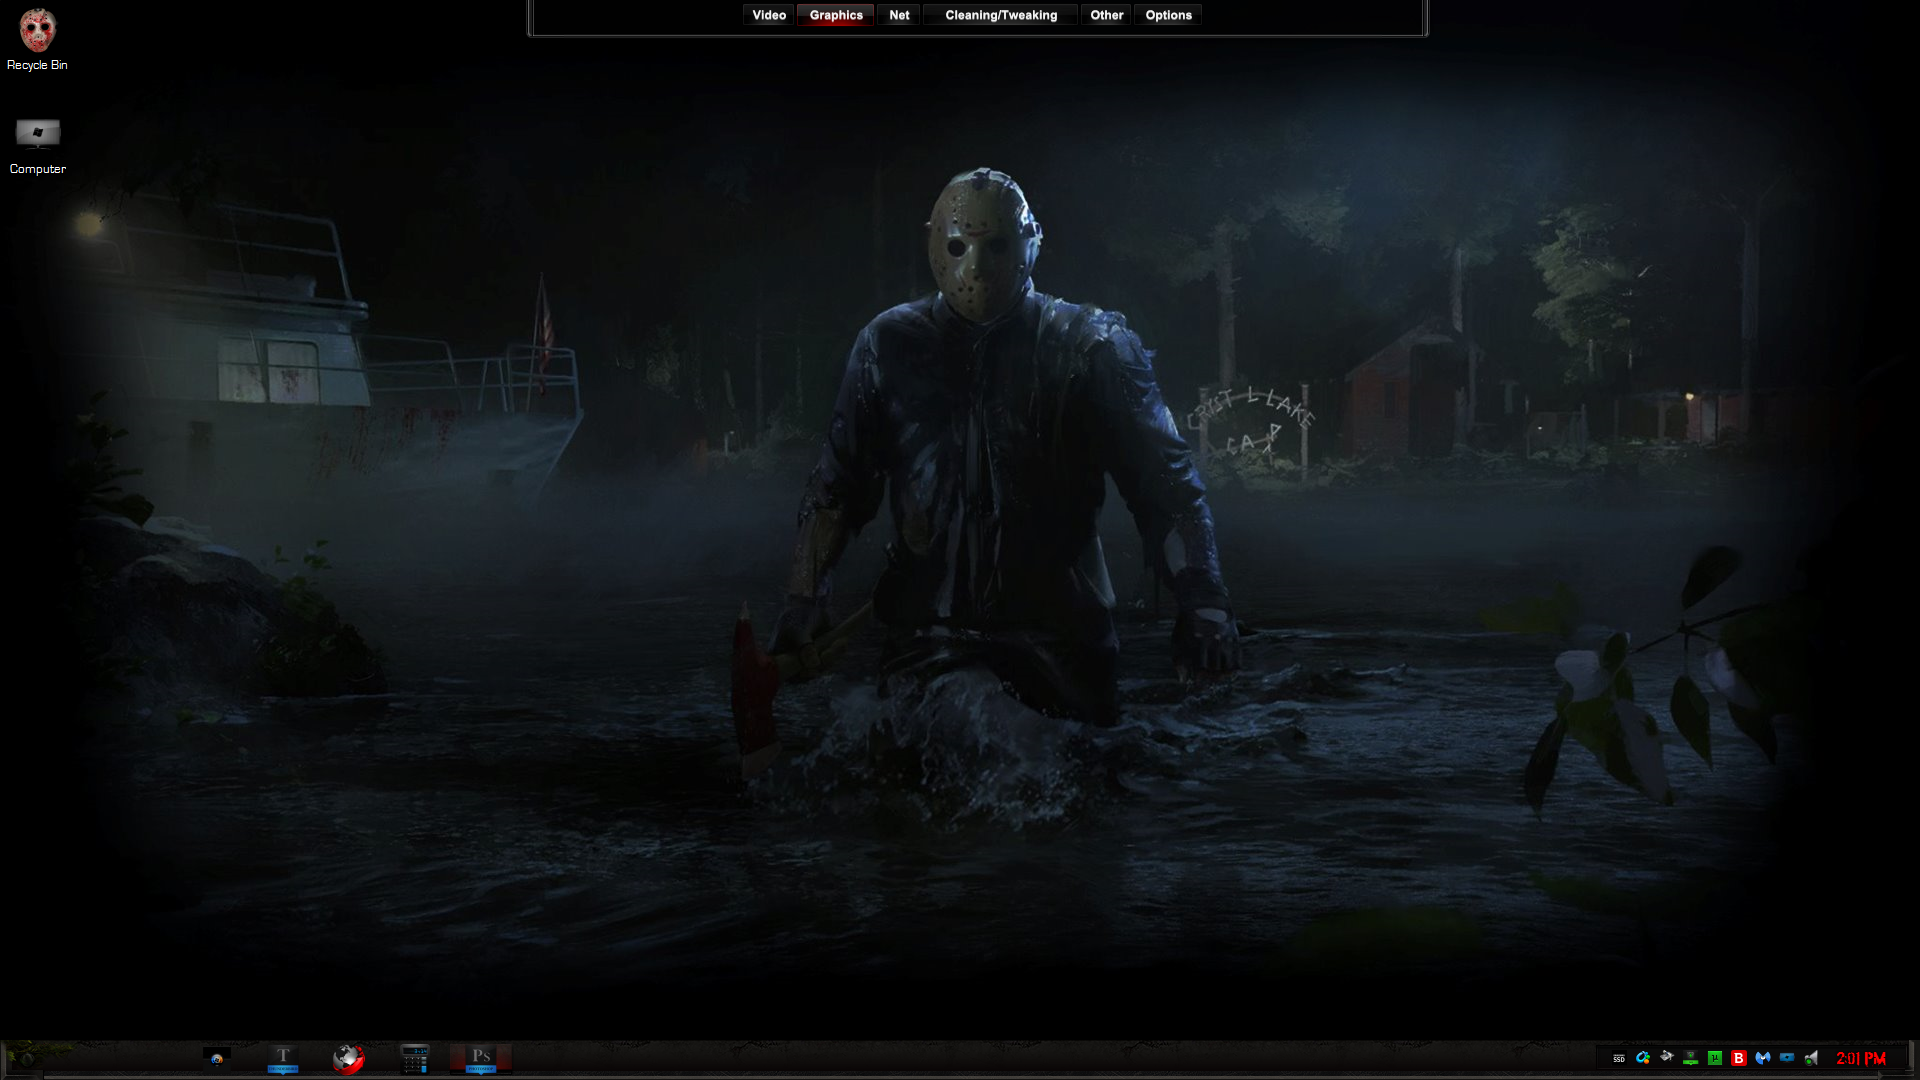Open the Options tab
The width and height of the screenshot is (1920, 1080).
[1168, 15]
